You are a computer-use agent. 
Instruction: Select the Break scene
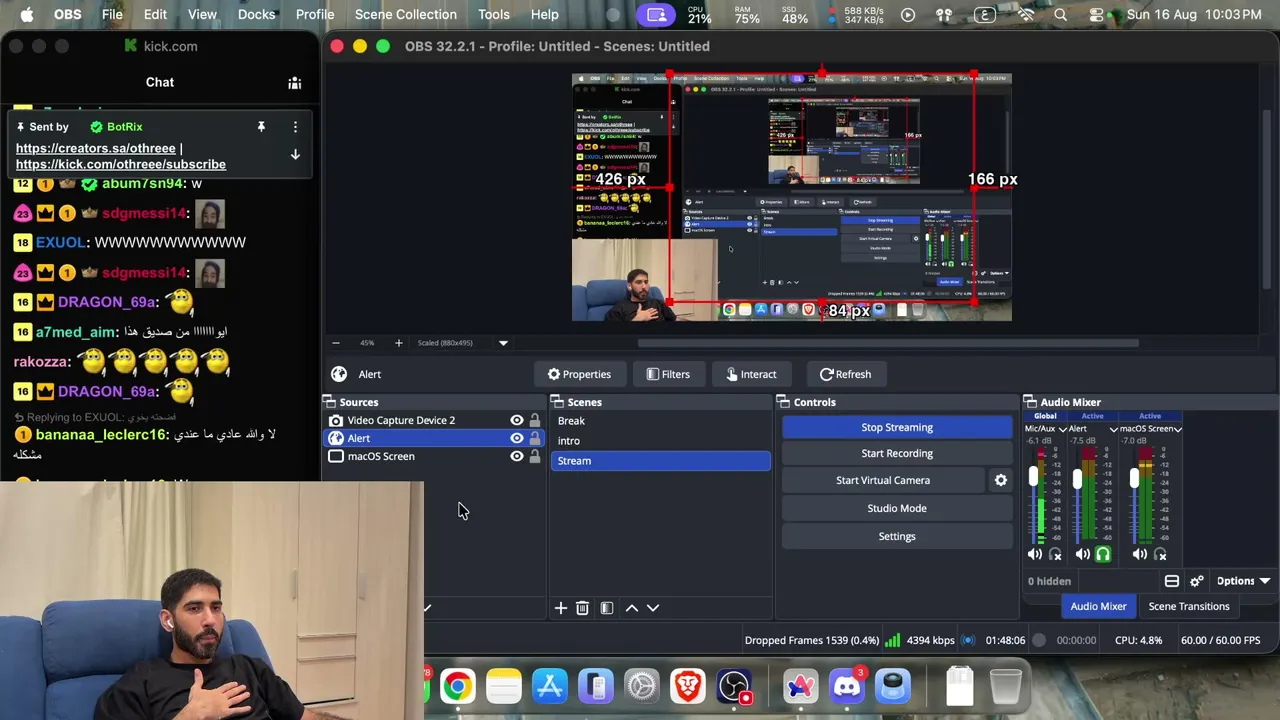pos(660,421)
